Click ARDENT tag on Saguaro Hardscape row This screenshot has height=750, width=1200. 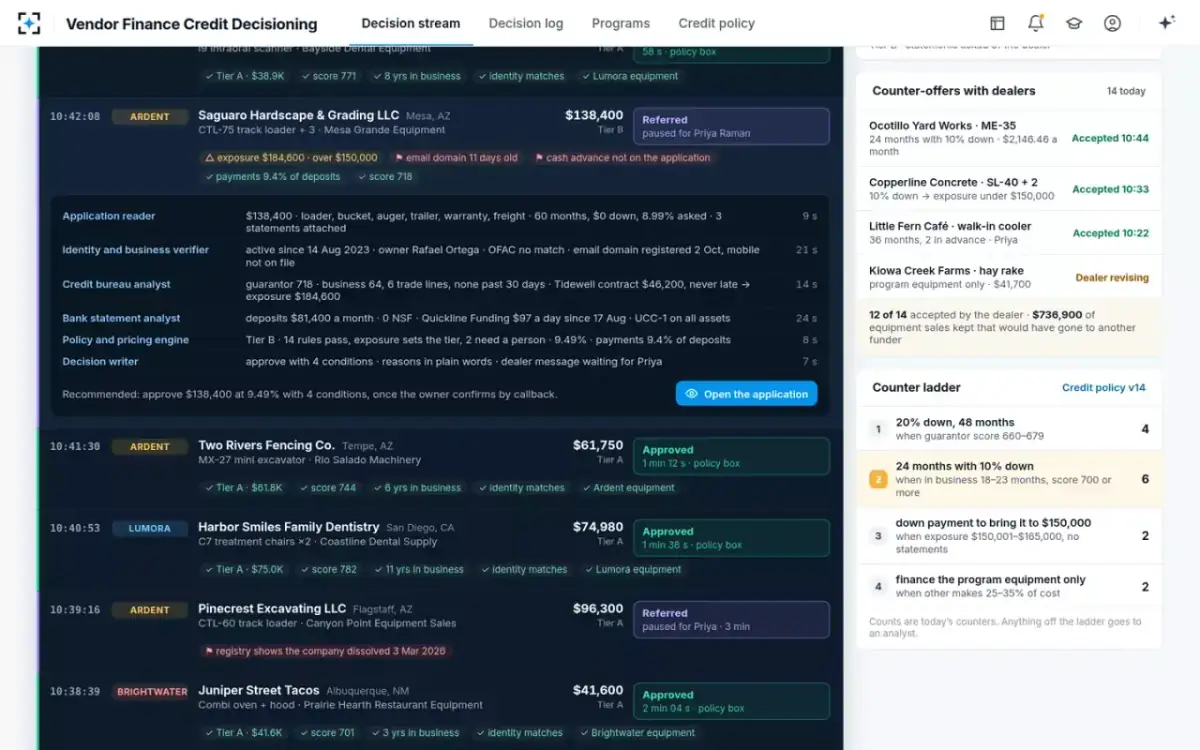(150, 117)
